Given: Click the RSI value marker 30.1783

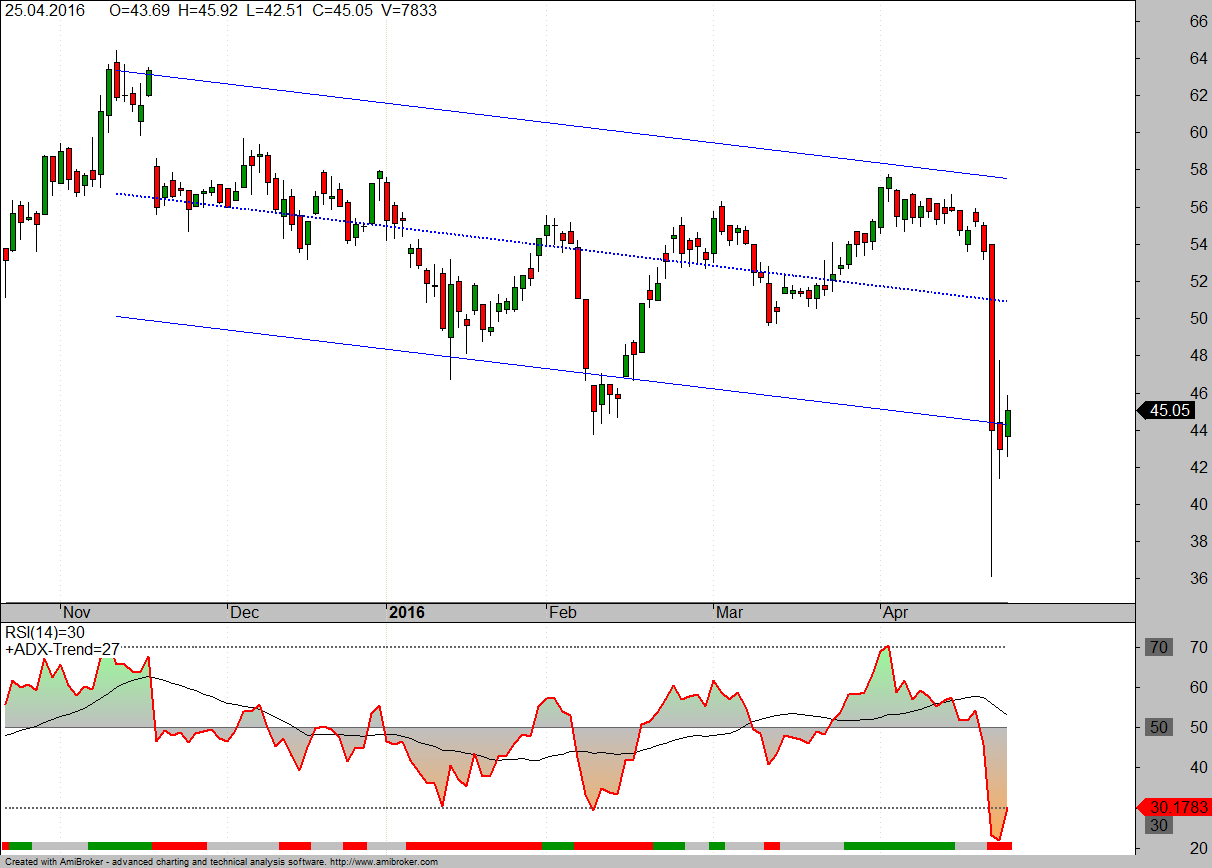Looking at the screenshot, I should coord(1175,807).
